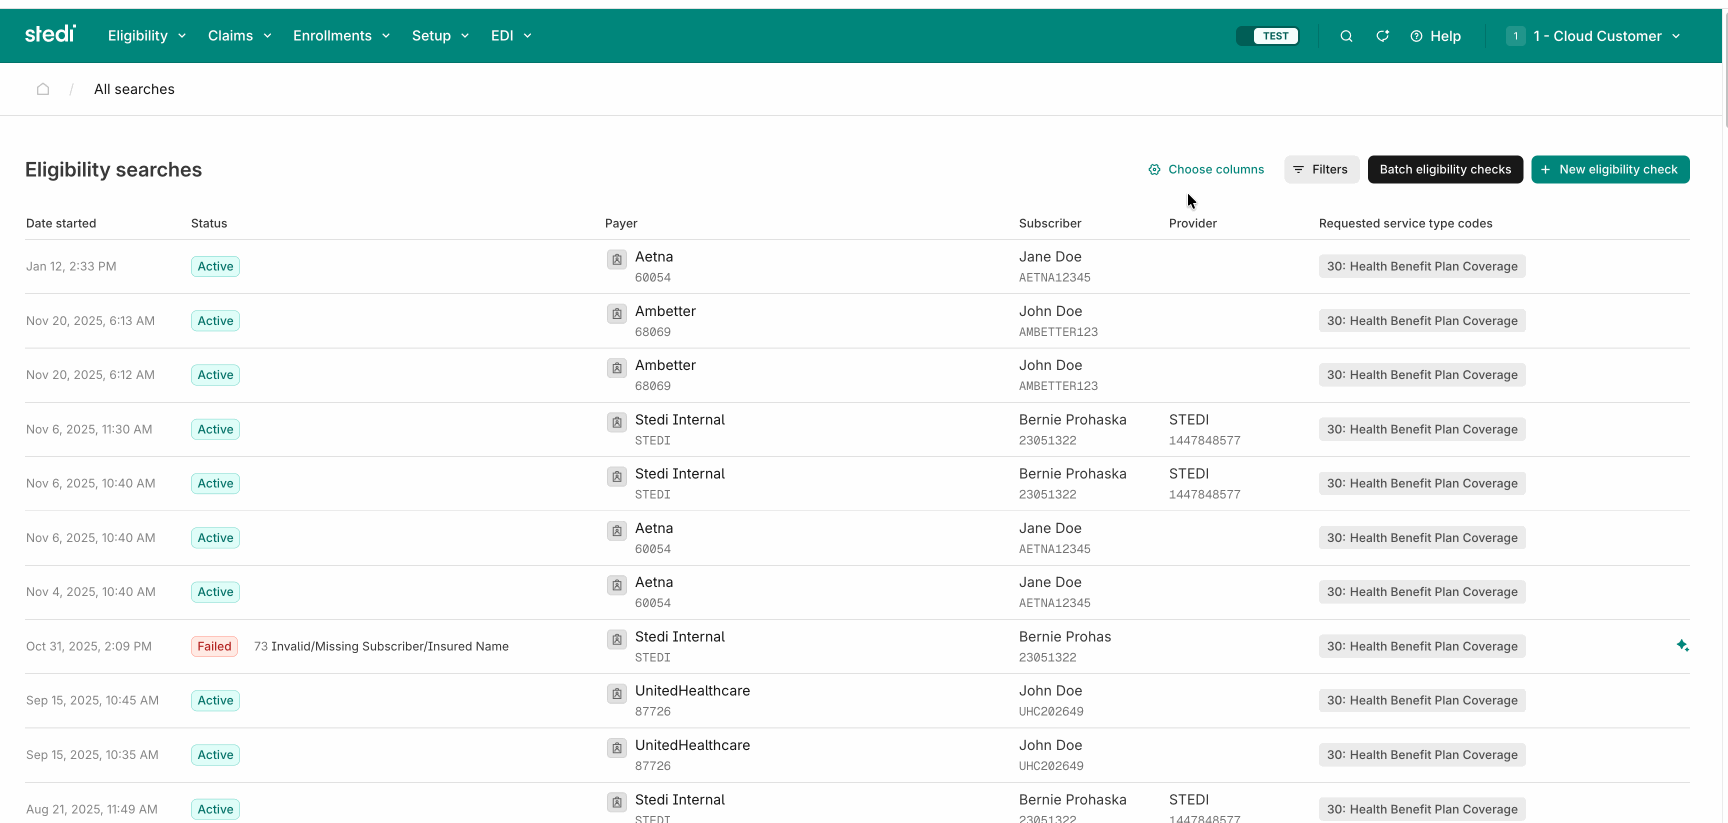Click the Nov 20, 2025, 6:13 AM date

(90, 321)
